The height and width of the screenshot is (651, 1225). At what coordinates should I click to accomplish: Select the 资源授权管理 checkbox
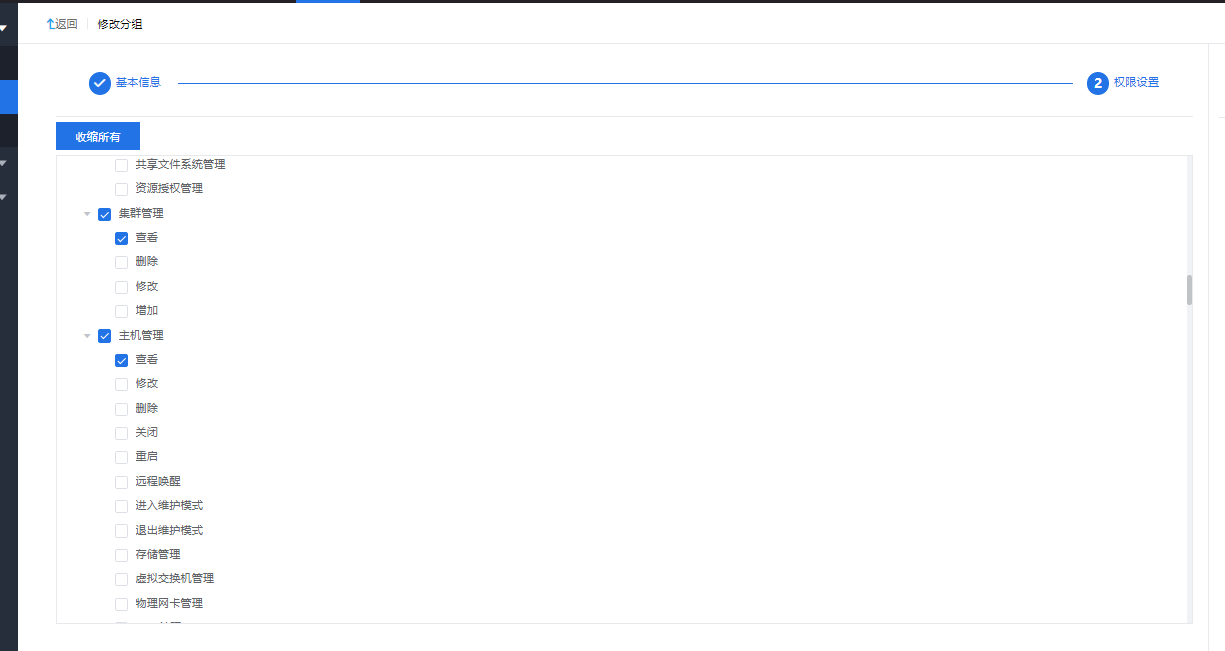point(122,189)
